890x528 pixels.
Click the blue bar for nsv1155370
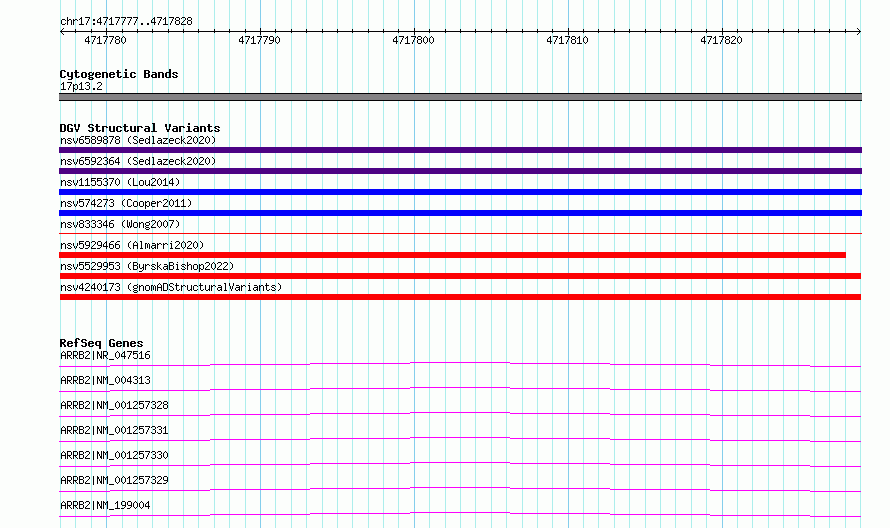[460, 192]
